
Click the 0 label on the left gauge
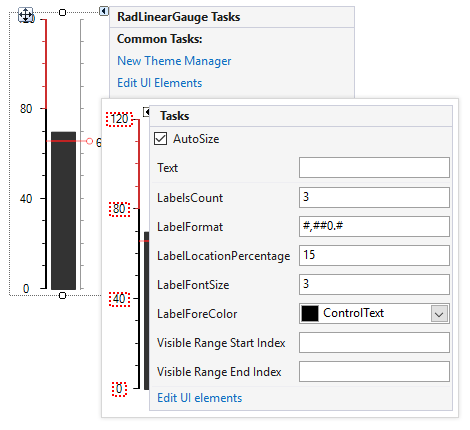[x=26, y=289]
